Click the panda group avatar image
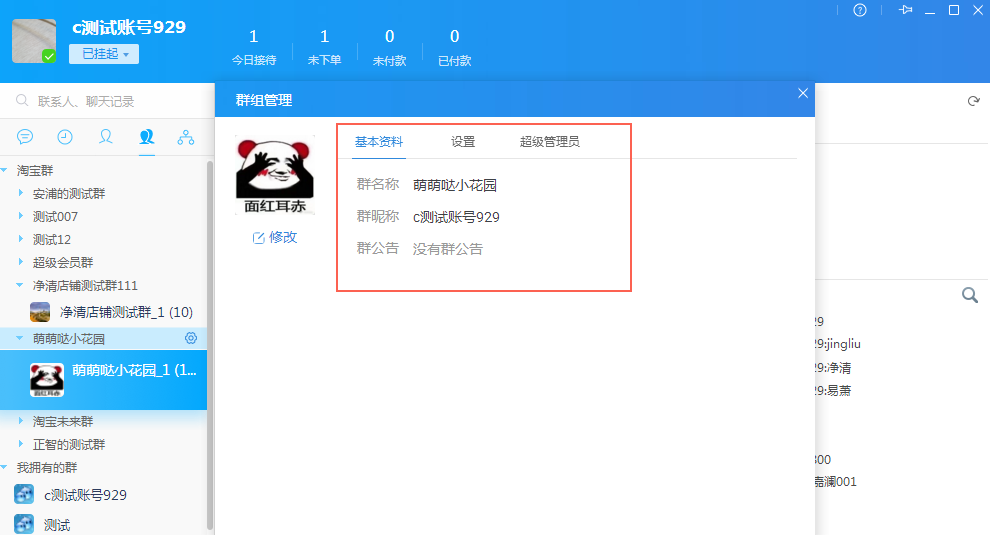The width and height of the screenshot is (990, 535). tap(275, 175)
